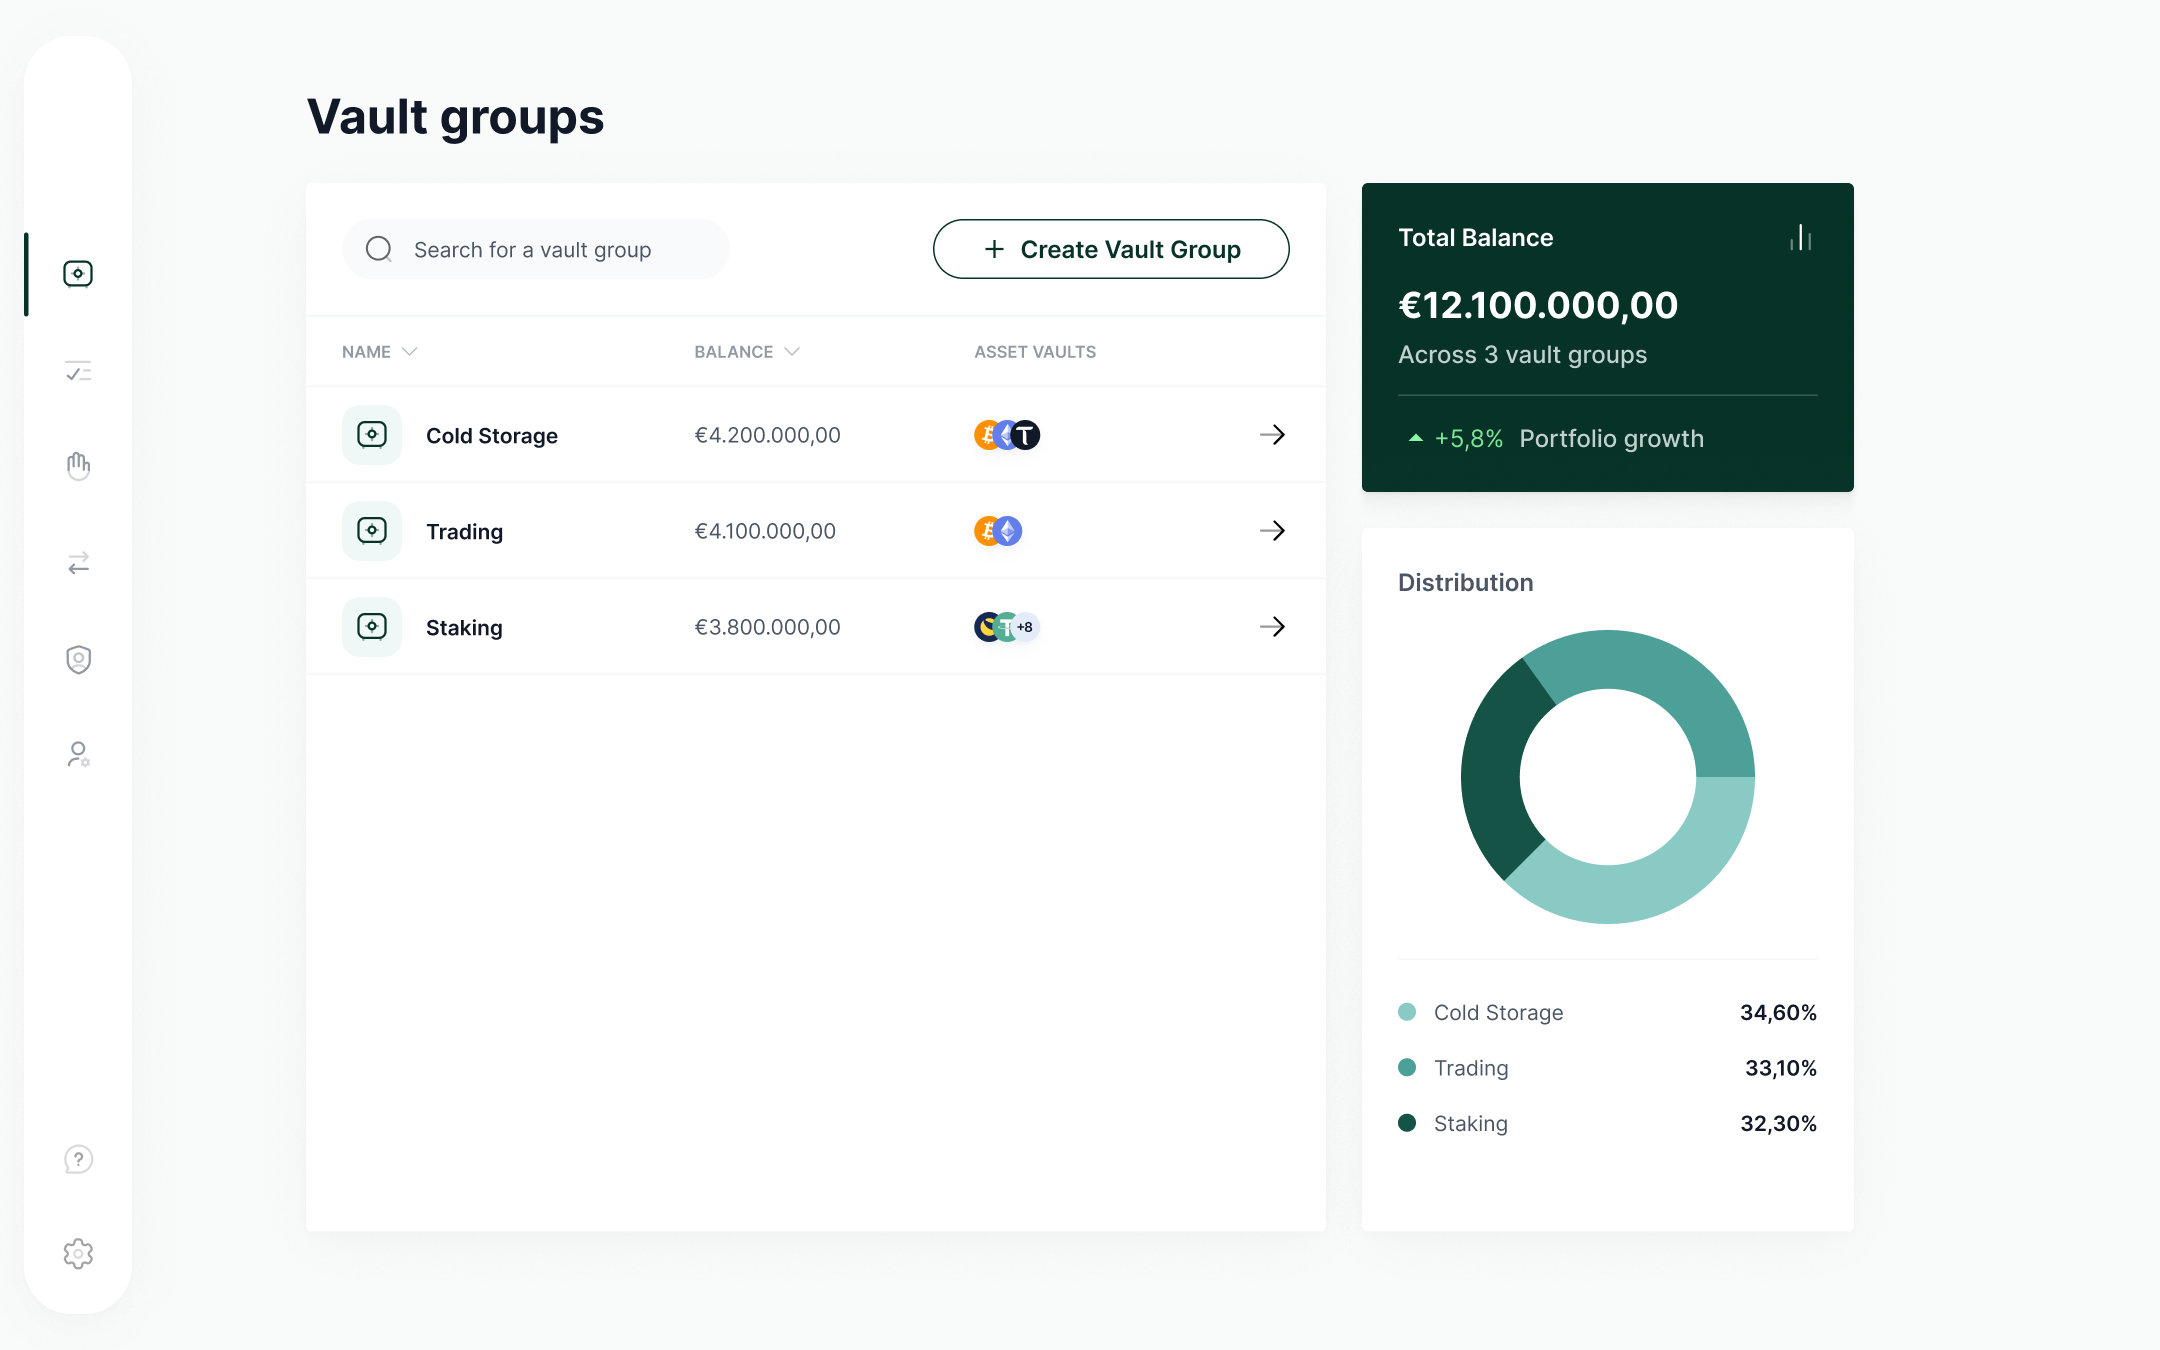Image resolution: width=2160 pixels, height=1350 pixels.
Task: Open the Trading row arrow
Action: tap(1272, 531)
